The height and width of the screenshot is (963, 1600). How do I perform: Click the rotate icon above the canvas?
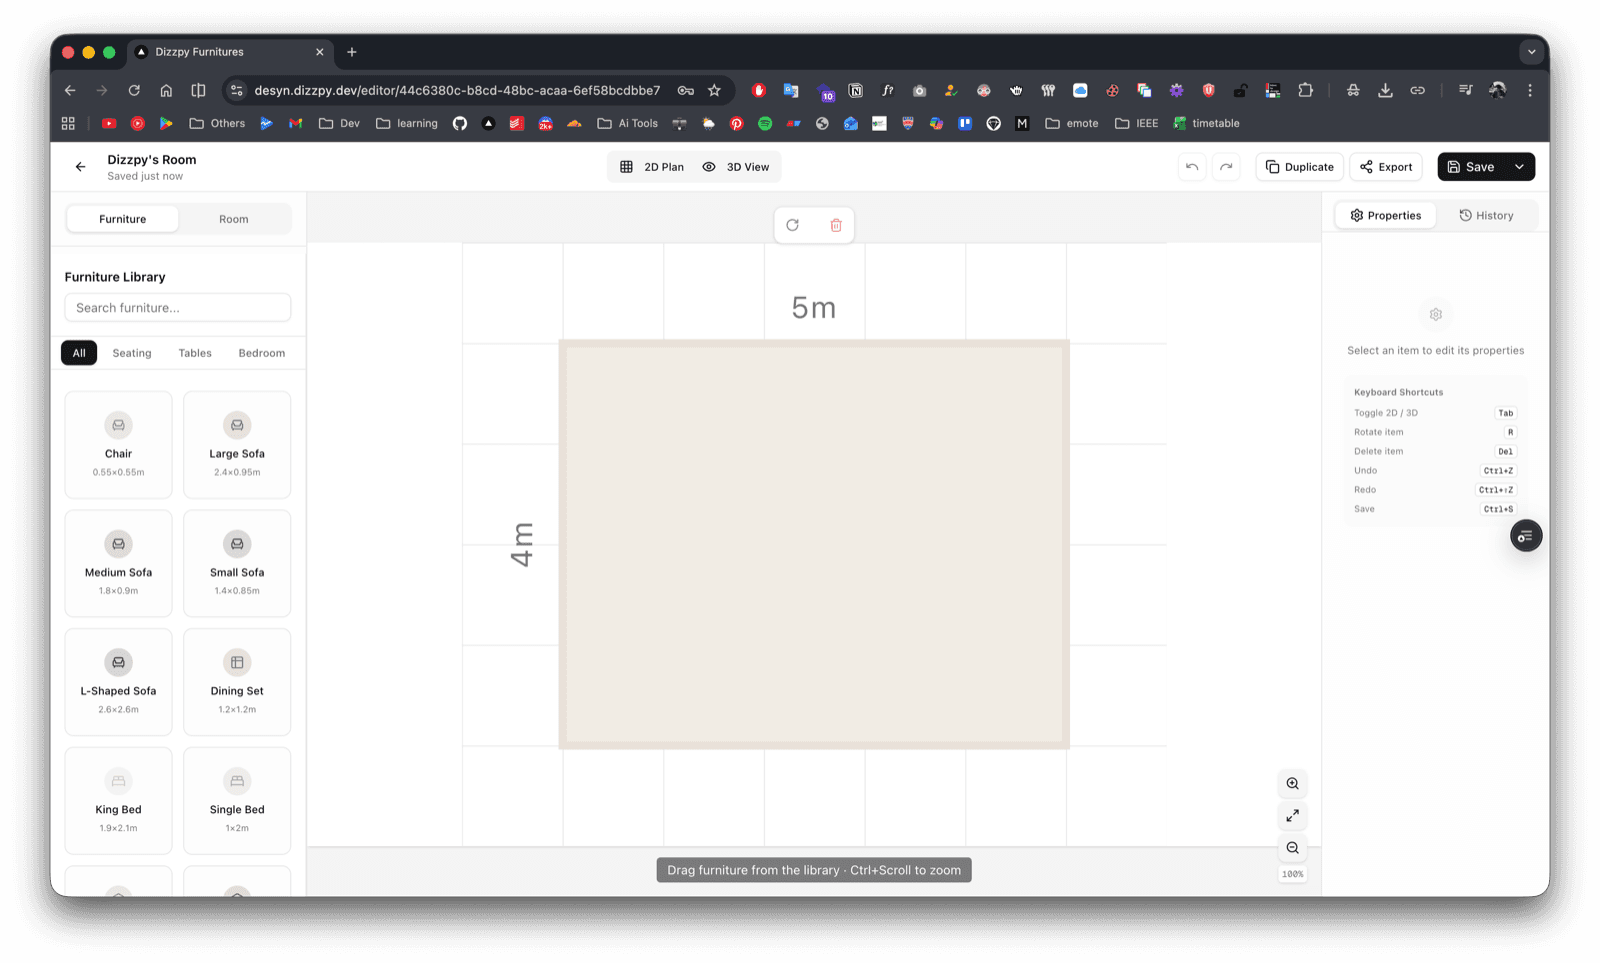point(793,225)
